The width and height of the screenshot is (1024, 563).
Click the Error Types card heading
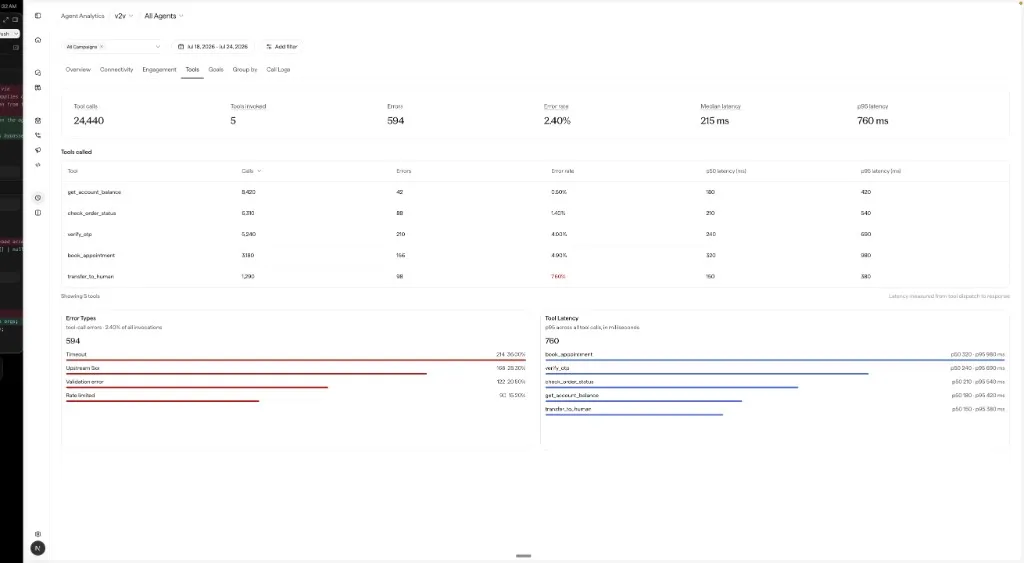tap(81, 318)
